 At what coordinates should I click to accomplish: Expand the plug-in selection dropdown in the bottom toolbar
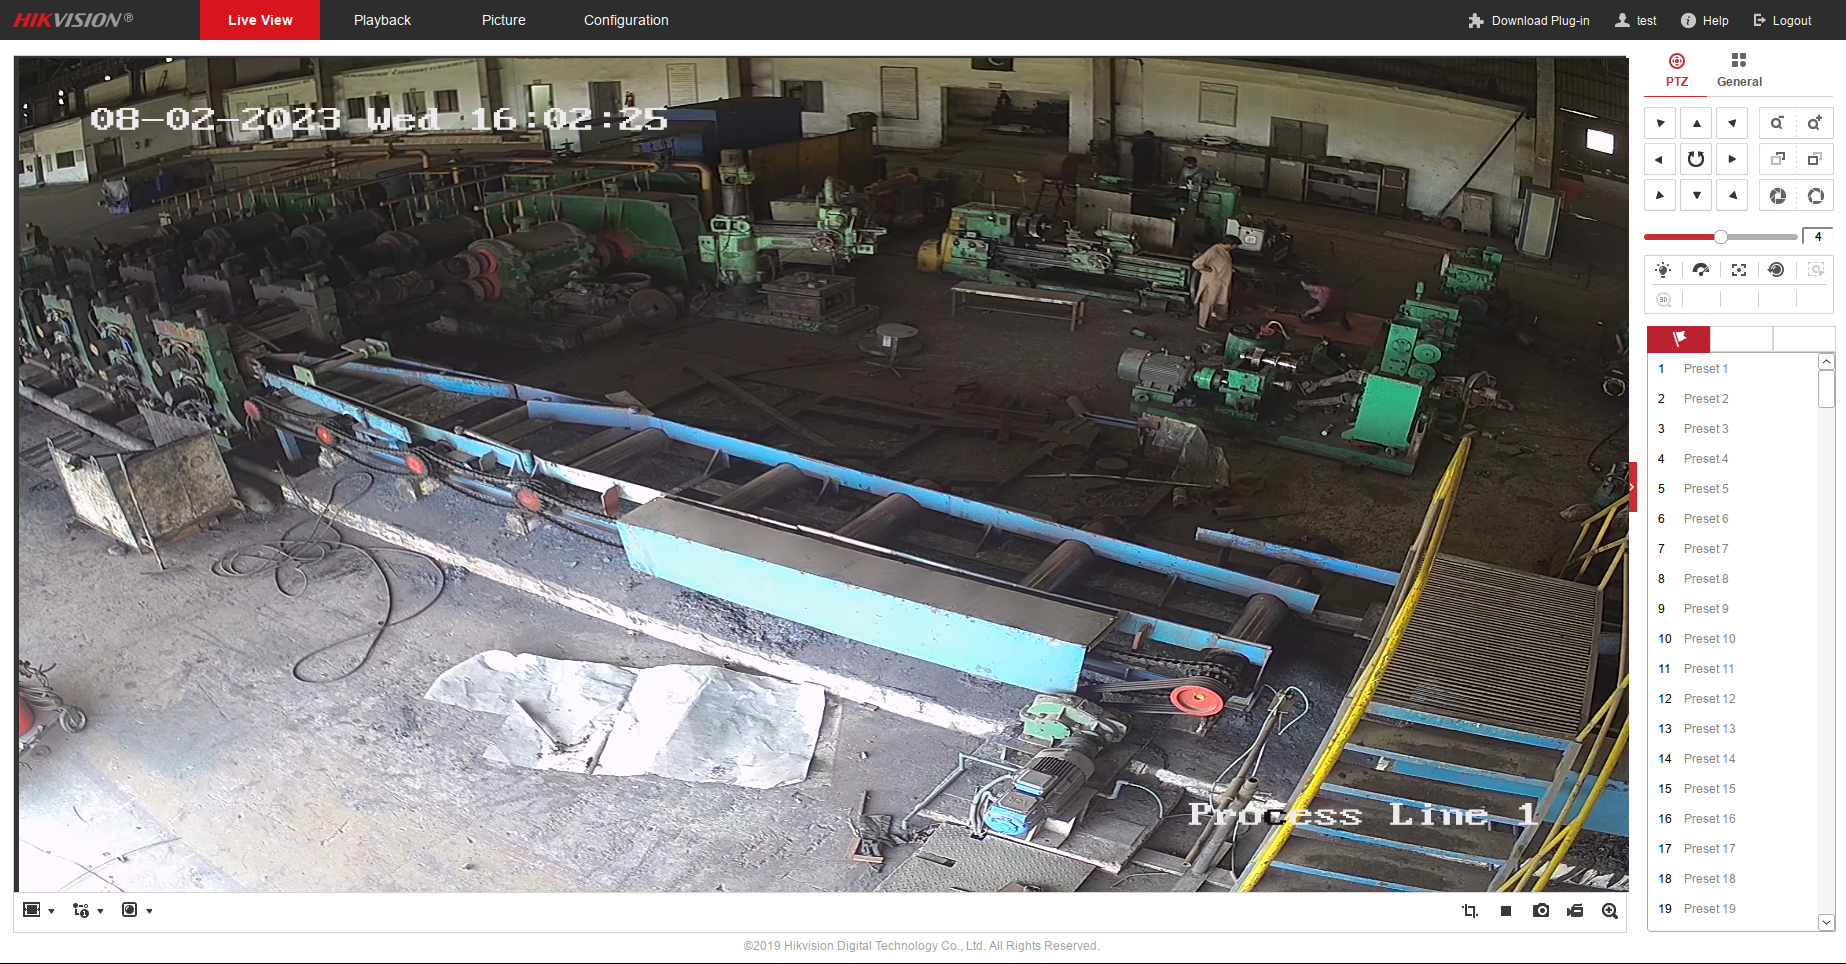coord(137,910)
